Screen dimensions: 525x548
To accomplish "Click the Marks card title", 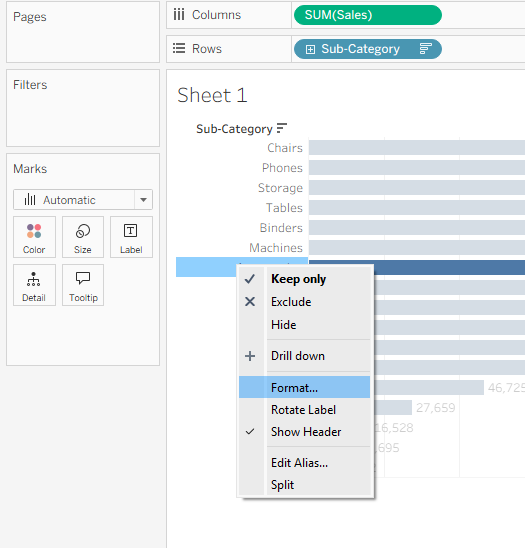I will (30, 169).
